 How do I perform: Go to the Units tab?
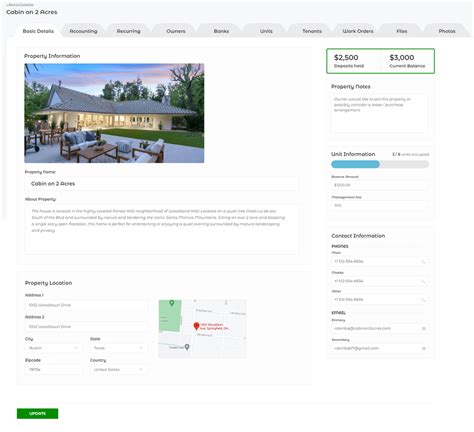coord(266,31)
